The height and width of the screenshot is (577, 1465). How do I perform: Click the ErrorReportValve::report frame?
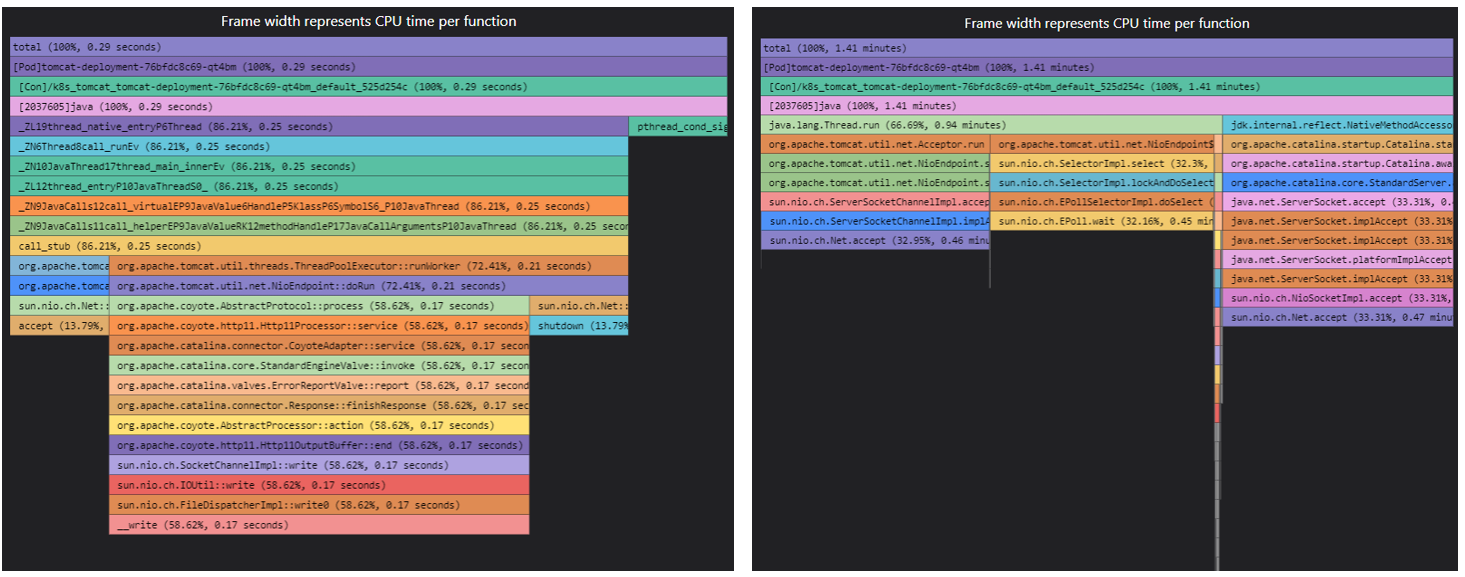[319, 385]
